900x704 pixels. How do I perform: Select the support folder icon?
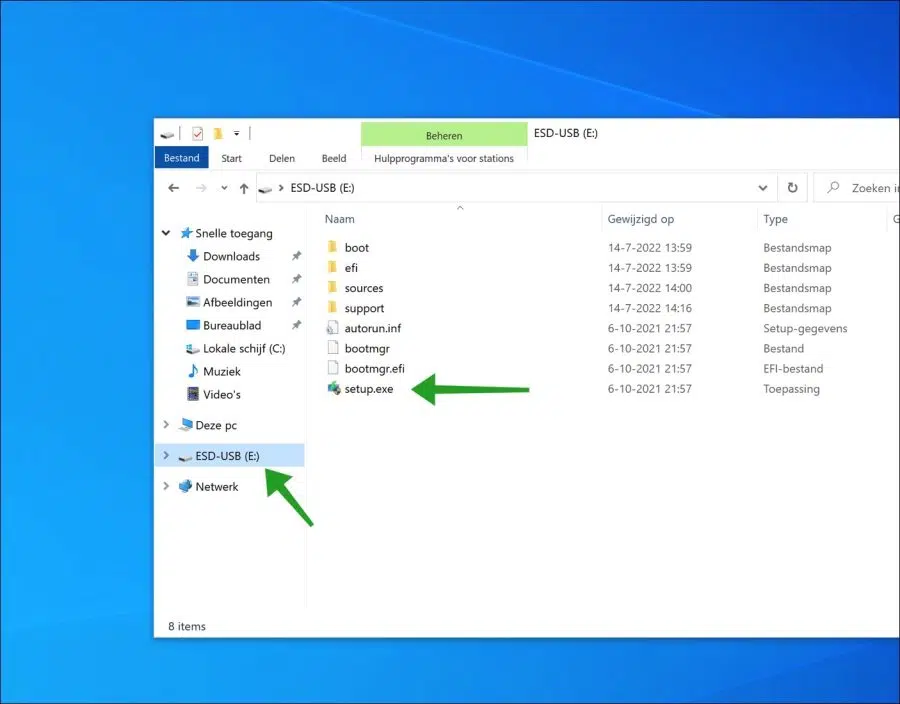(332, 307)
